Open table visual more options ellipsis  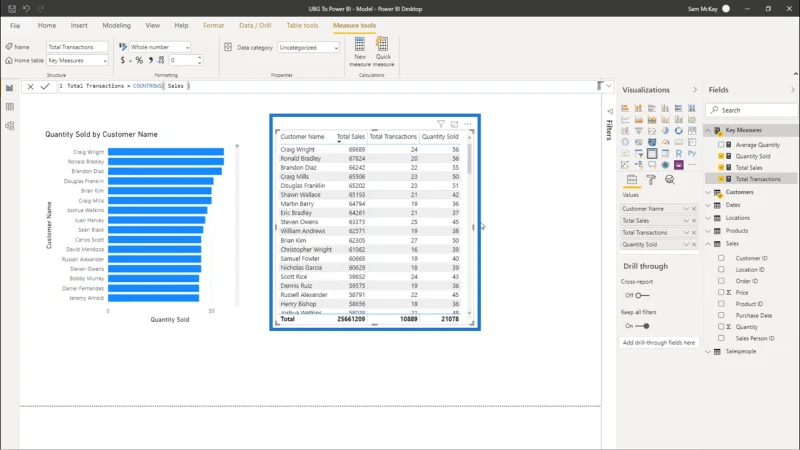coord(467,124)
